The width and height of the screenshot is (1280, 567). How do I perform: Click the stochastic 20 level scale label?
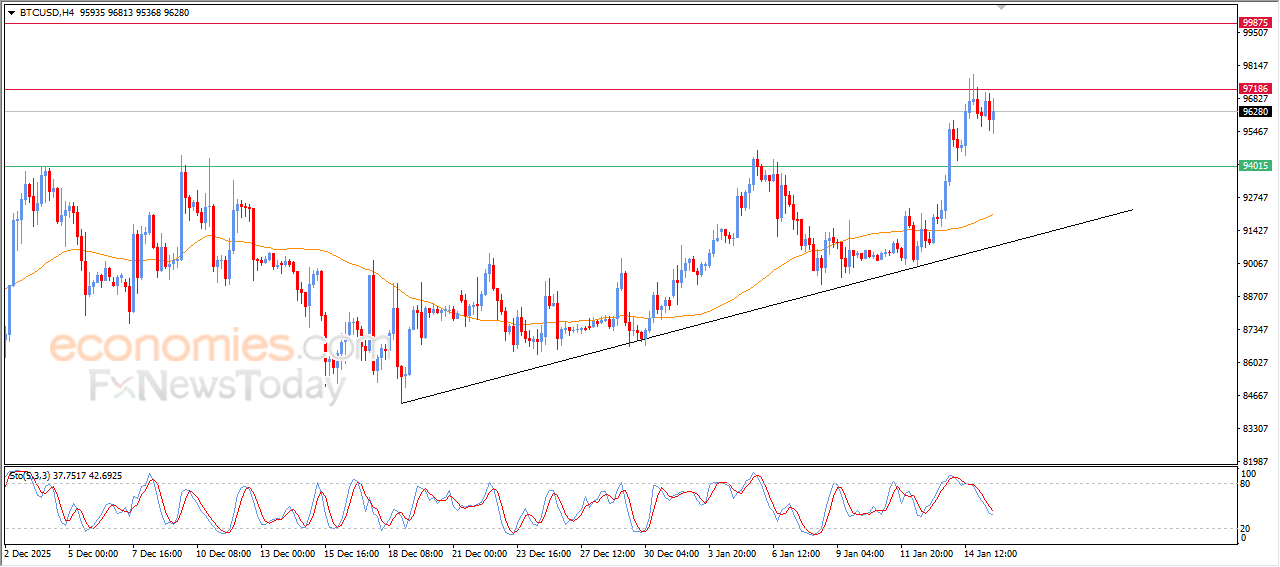(x=1246, y=528)
